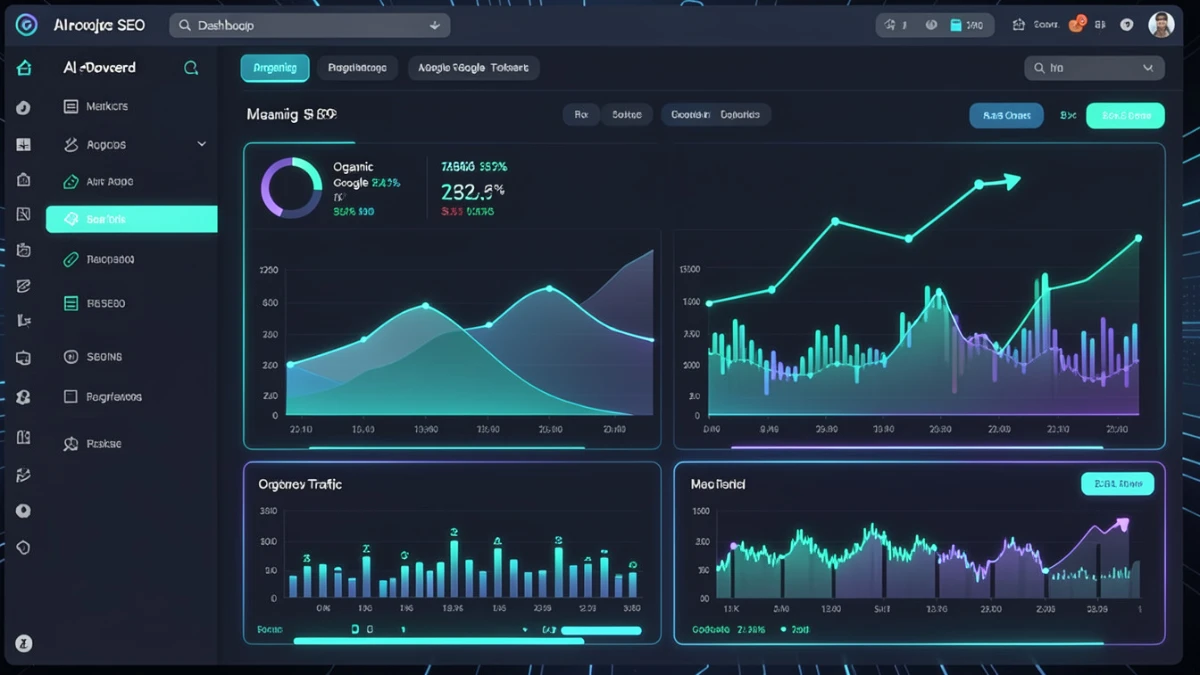Screen dimensions: 1200x675
Task: Expand the Aogobs sidebar chevron
Action: pyautogui.click(x=201, y=144)
